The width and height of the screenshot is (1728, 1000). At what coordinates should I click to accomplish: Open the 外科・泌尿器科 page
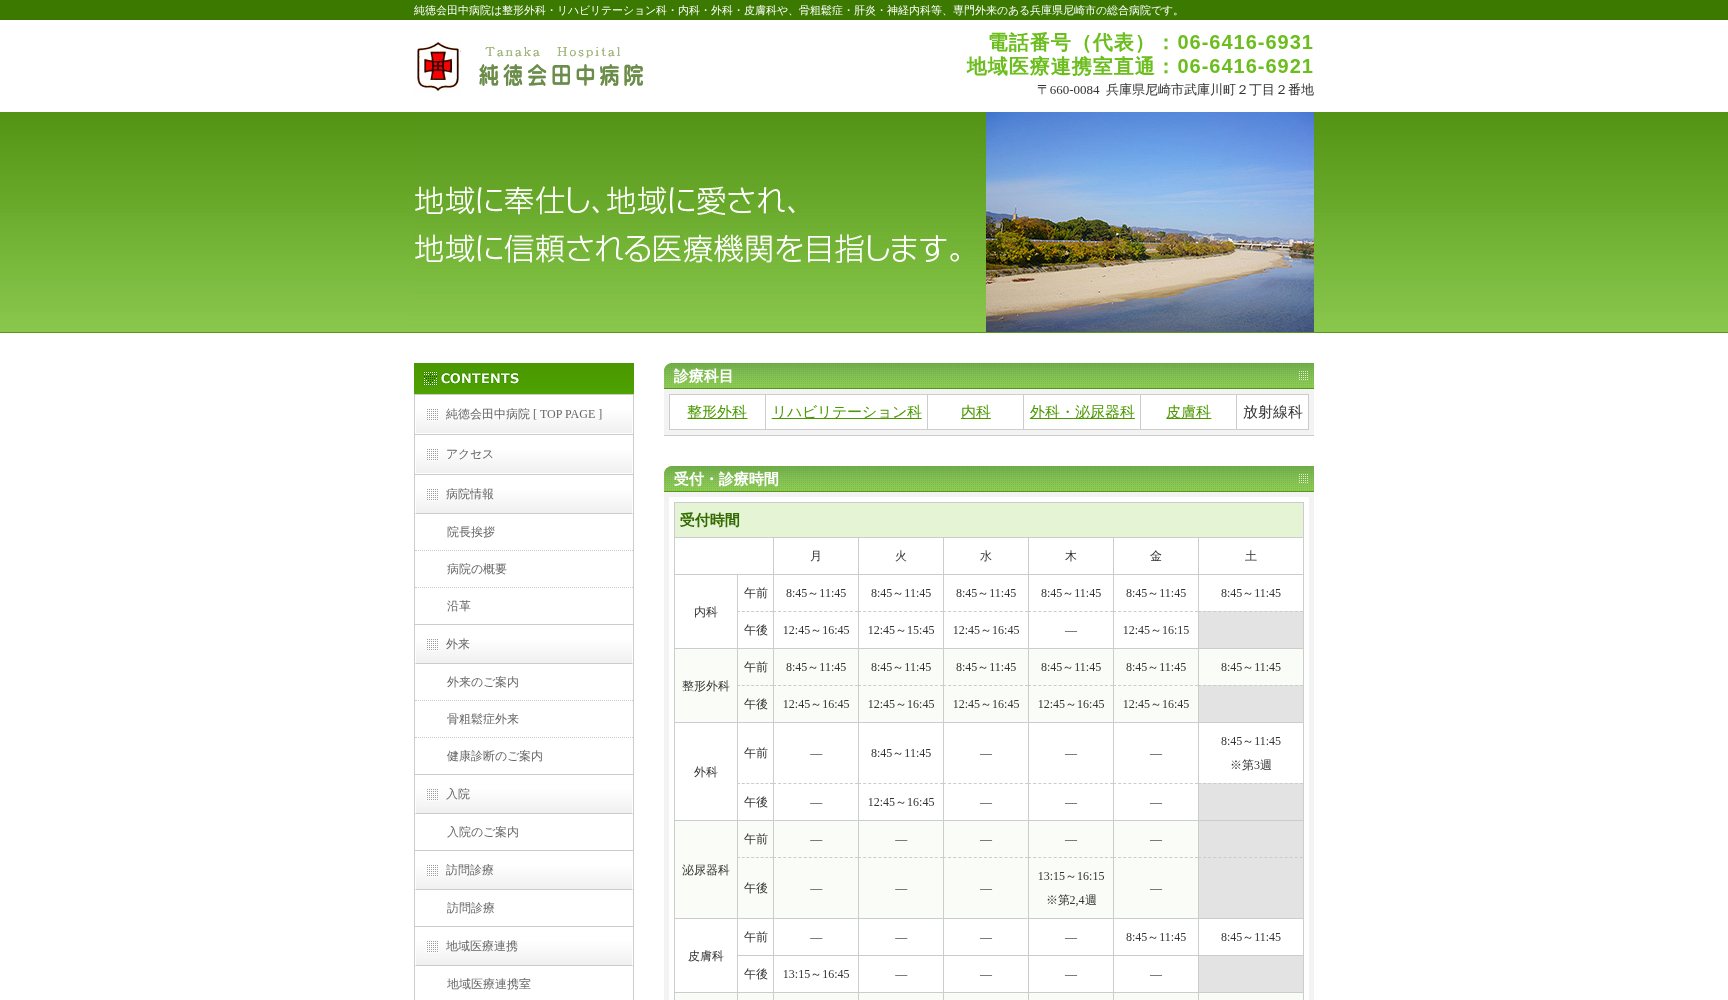[1082, 411]
